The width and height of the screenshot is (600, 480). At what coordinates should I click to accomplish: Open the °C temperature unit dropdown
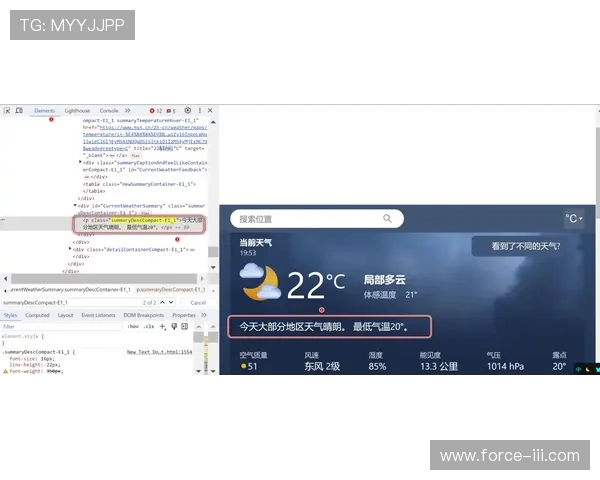[574, 219]
